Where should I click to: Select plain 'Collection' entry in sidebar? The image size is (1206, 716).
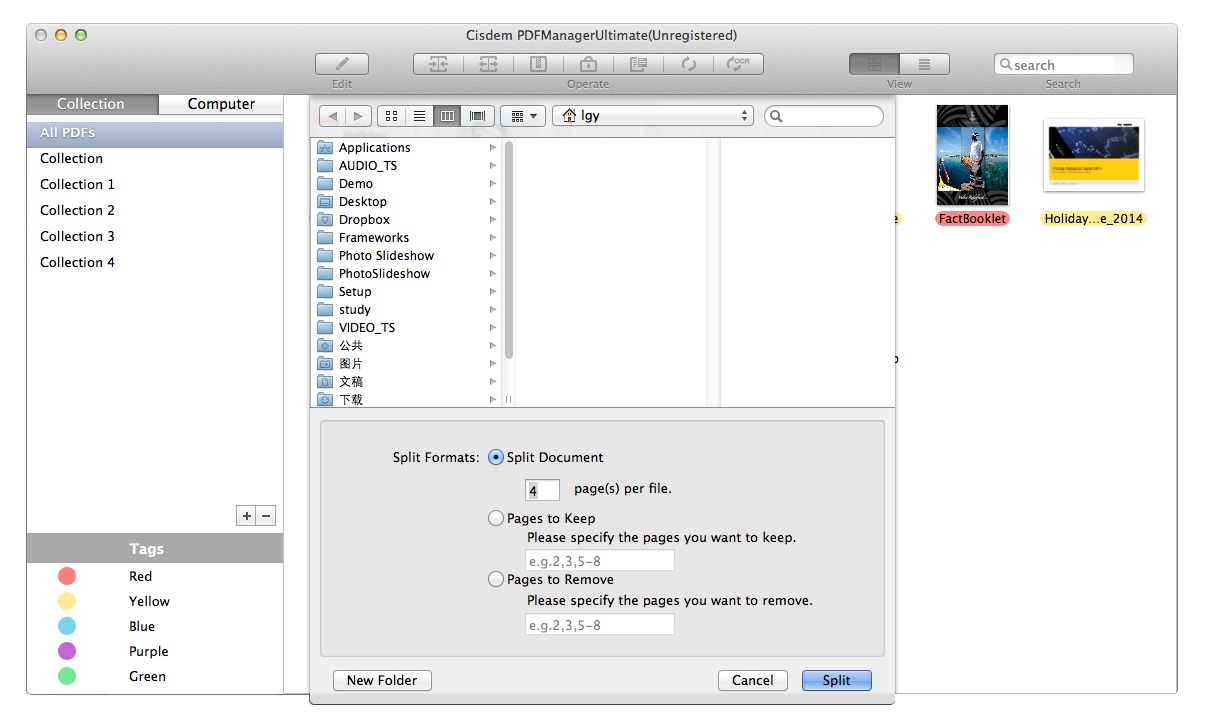(x=155, y=159)
